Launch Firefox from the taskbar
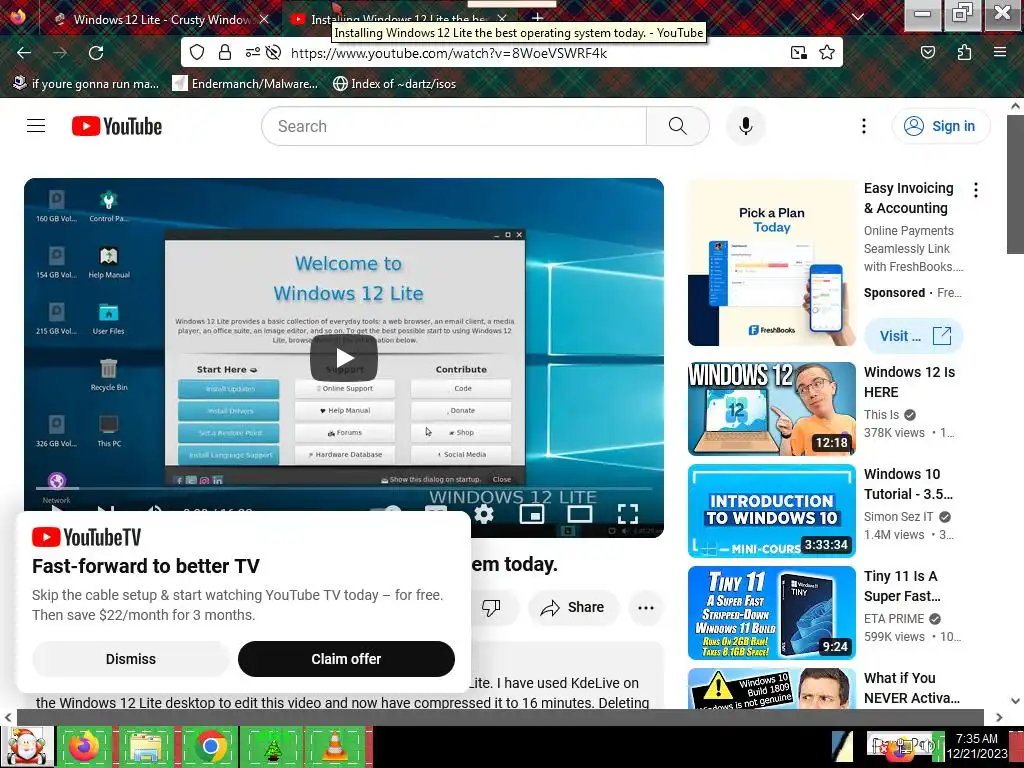The width and height of the screenshot is (1024, 768). point(84,746)
